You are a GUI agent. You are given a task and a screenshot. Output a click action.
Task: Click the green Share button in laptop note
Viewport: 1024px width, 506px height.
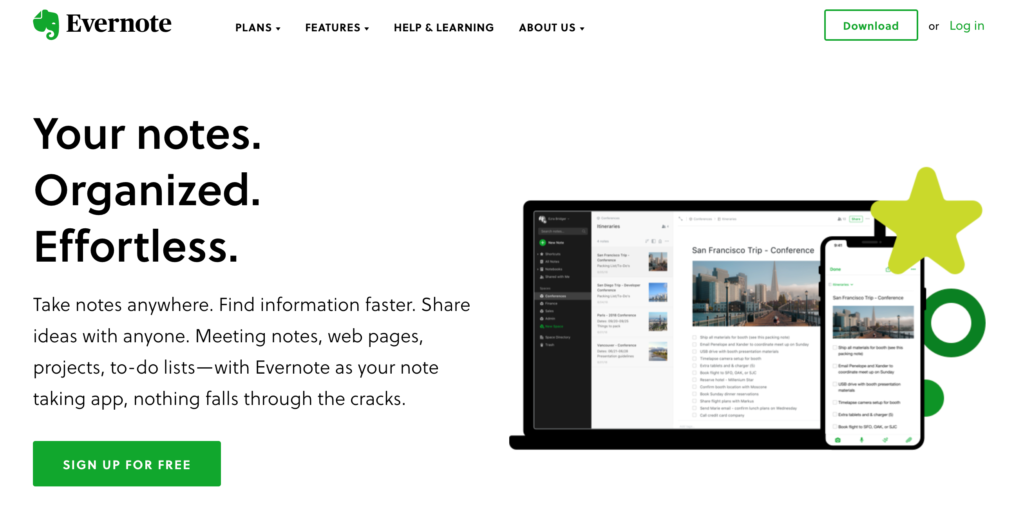pyautogui.click(x=856, y=219)
